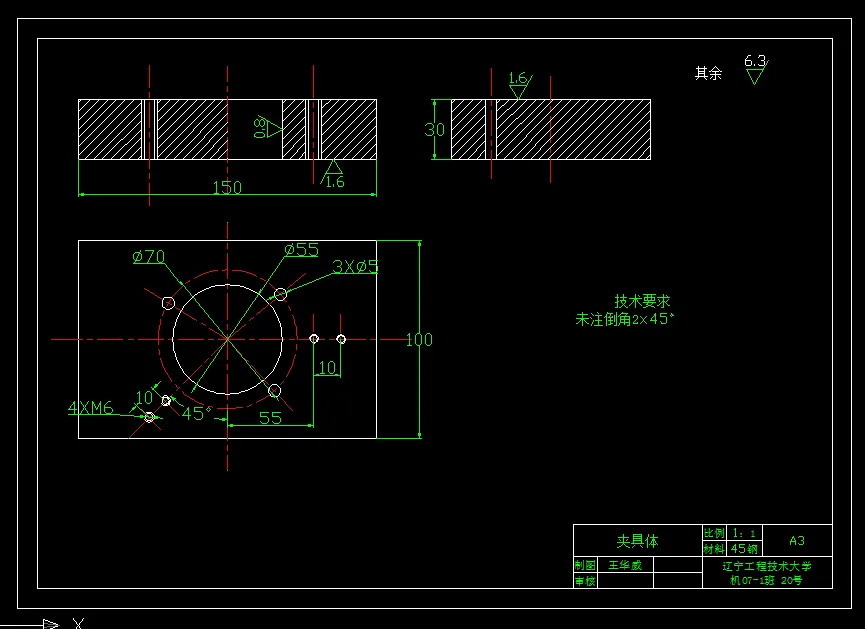
Task: Click the 45° angle dimension text
Action: pyautogui.click(x=197, y=413)
